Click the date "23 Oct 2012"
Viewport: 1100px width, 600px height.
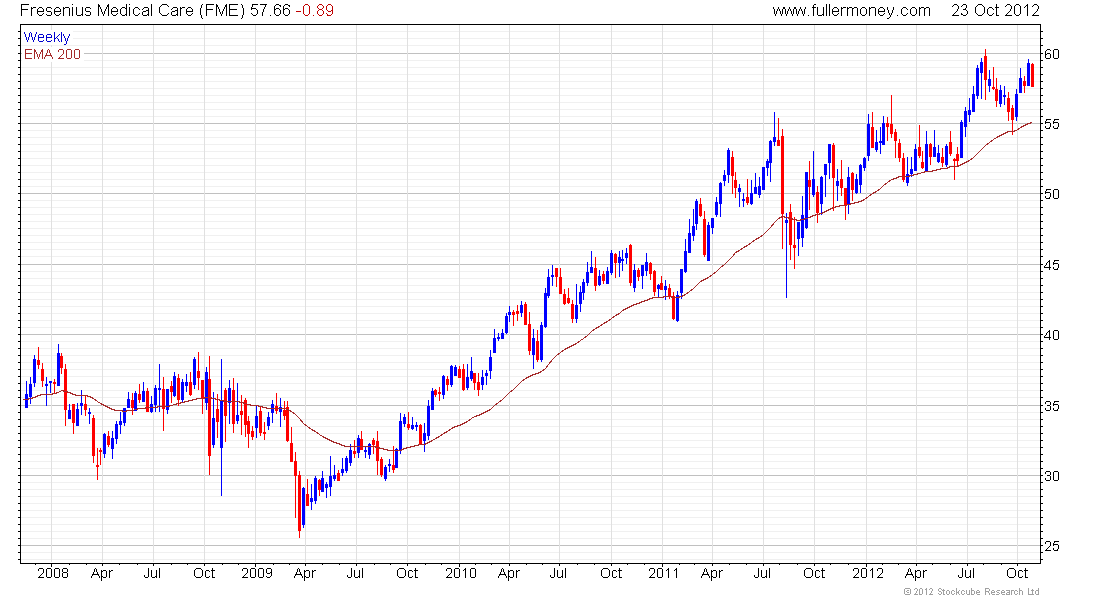click(995, 11)
